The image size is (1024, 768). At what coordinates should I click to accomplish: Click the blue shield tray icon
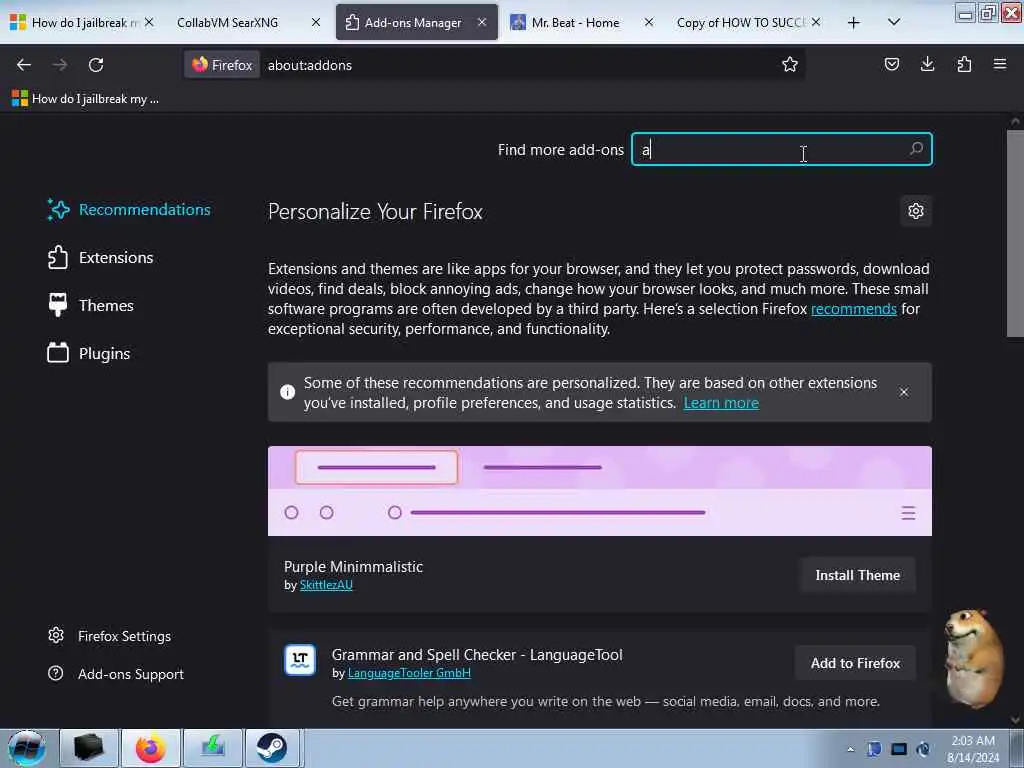[874, 749]
